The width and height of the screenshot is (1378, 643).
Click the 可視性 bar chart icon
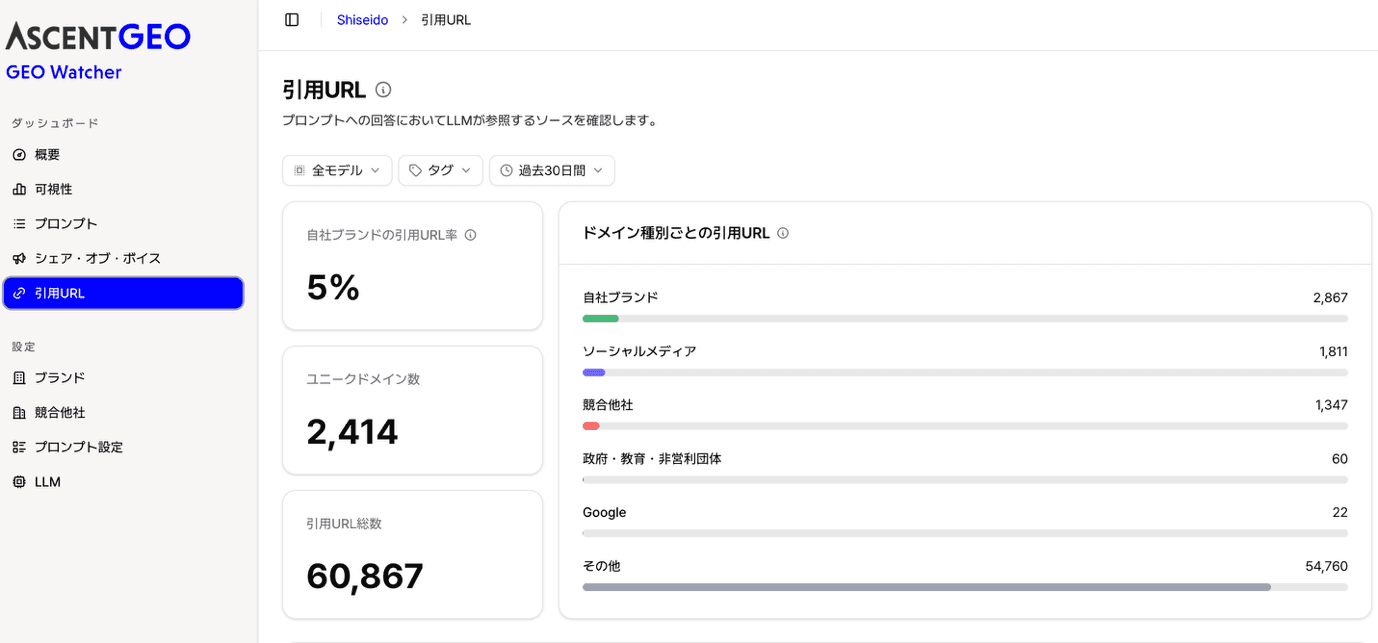click(19, 189)
